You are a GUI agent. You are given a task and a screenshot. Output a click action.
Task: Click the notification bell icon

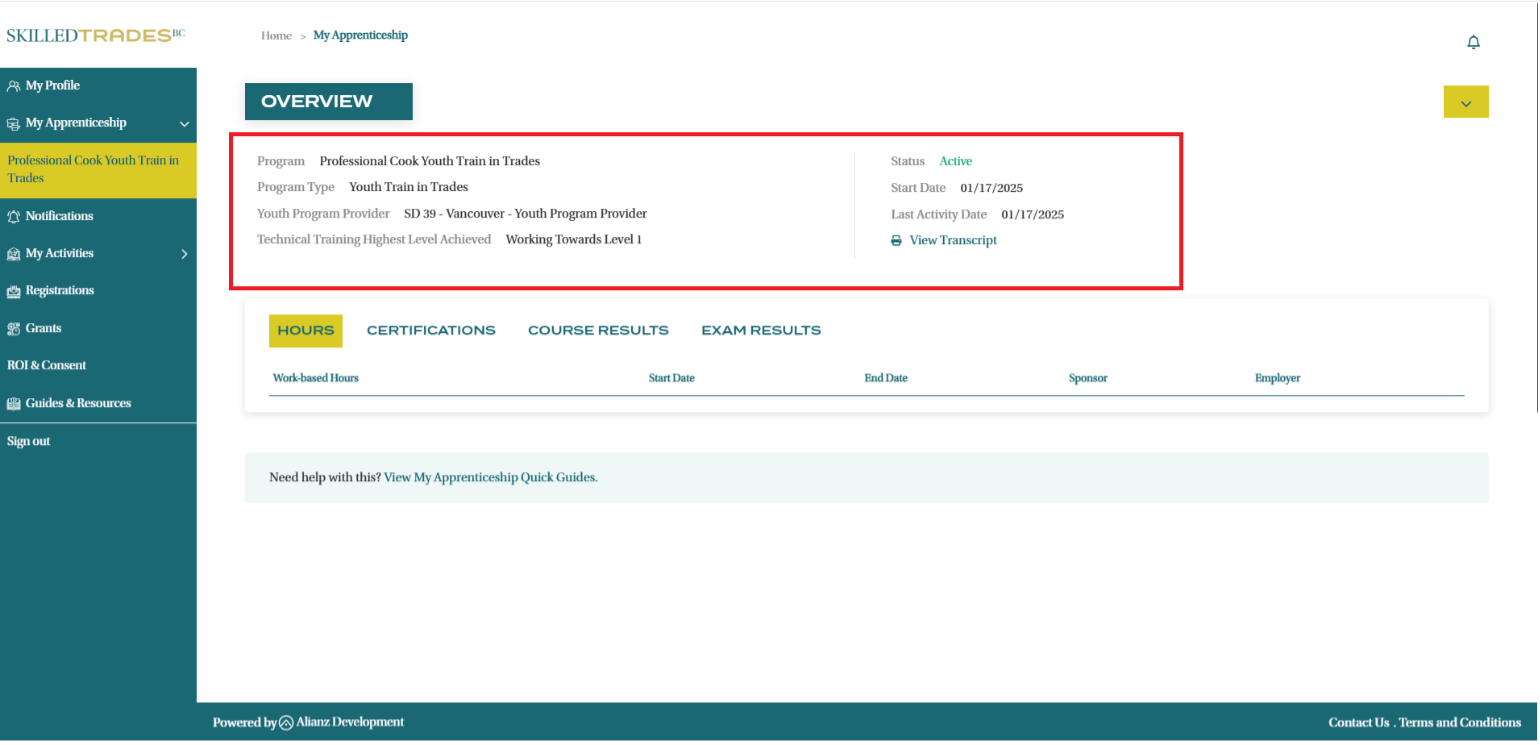click(1473, 42)
